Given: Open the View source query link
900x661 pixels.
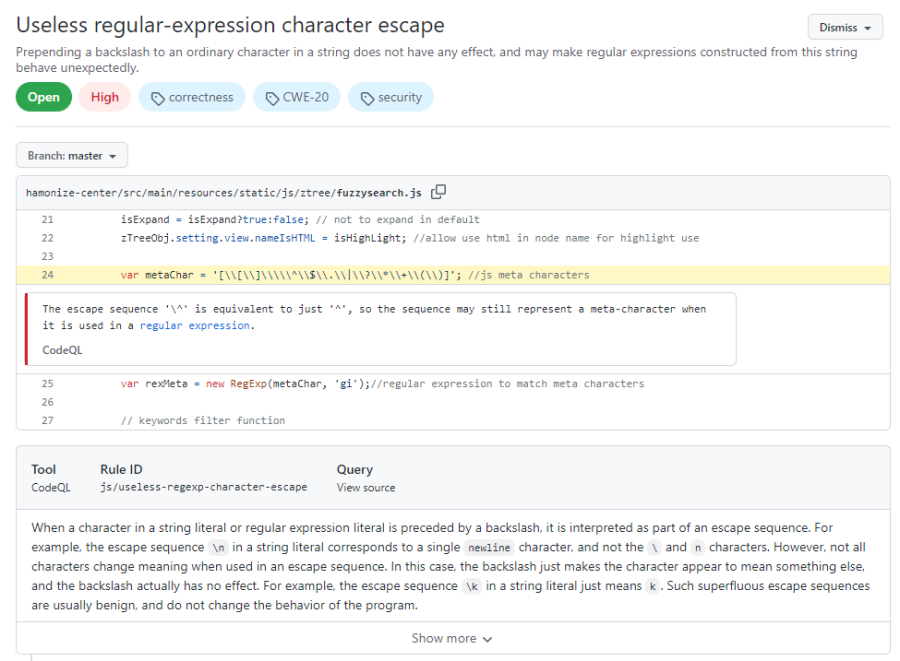Looking at the screenshot, I should [365, 488].
